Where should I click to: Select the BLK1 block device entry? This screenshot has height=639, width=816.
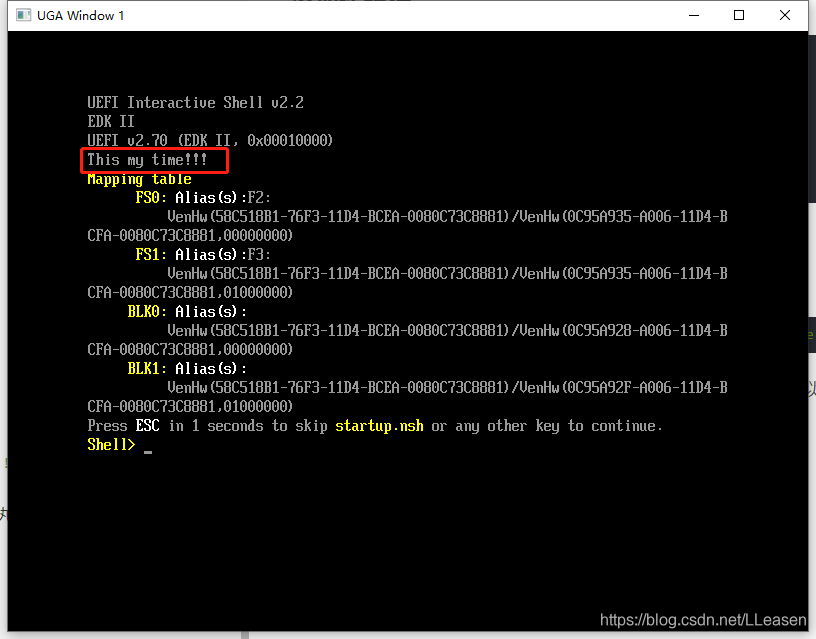[146, 368]
